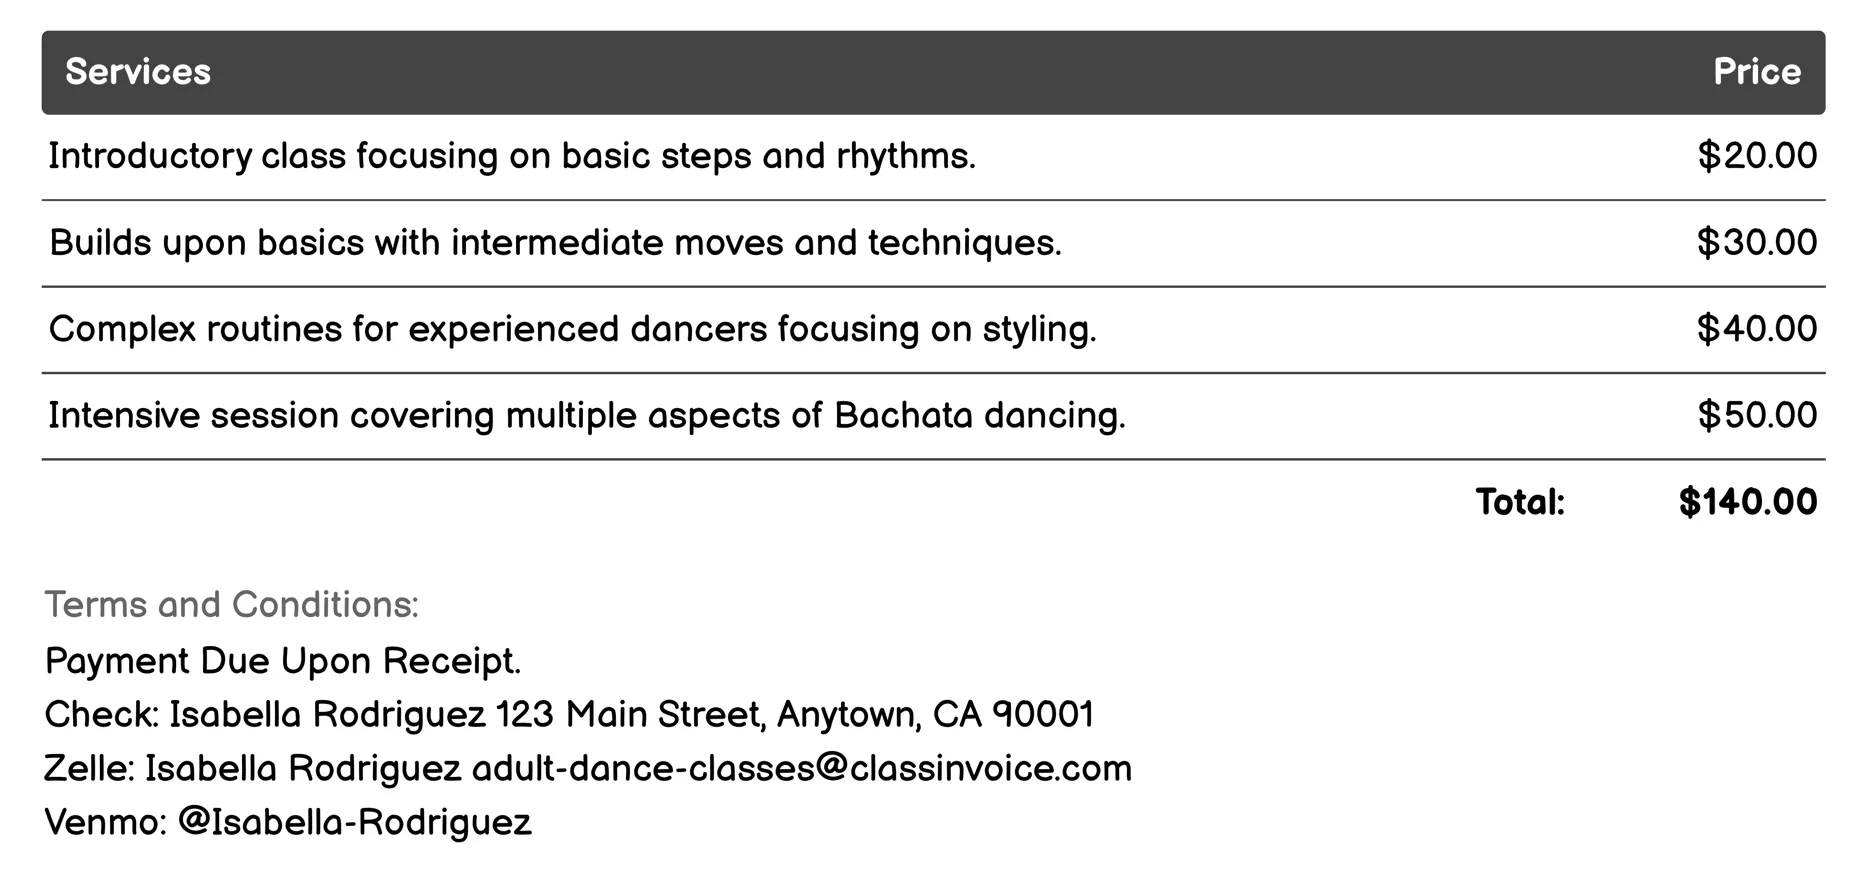1868x870 pixels.
Task: Click the Venmo payment label
Action: (x=105, y=823)
